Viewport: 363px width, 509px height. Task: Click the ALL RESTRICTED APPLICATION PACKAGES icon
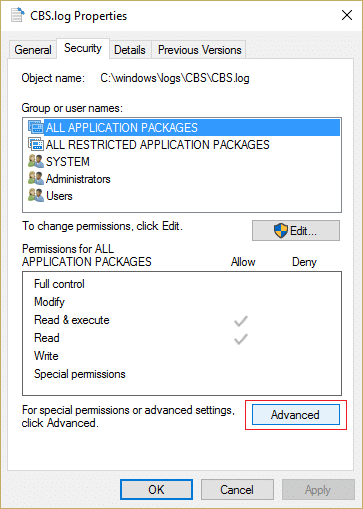pyautogui.click(x=36, y=144)
